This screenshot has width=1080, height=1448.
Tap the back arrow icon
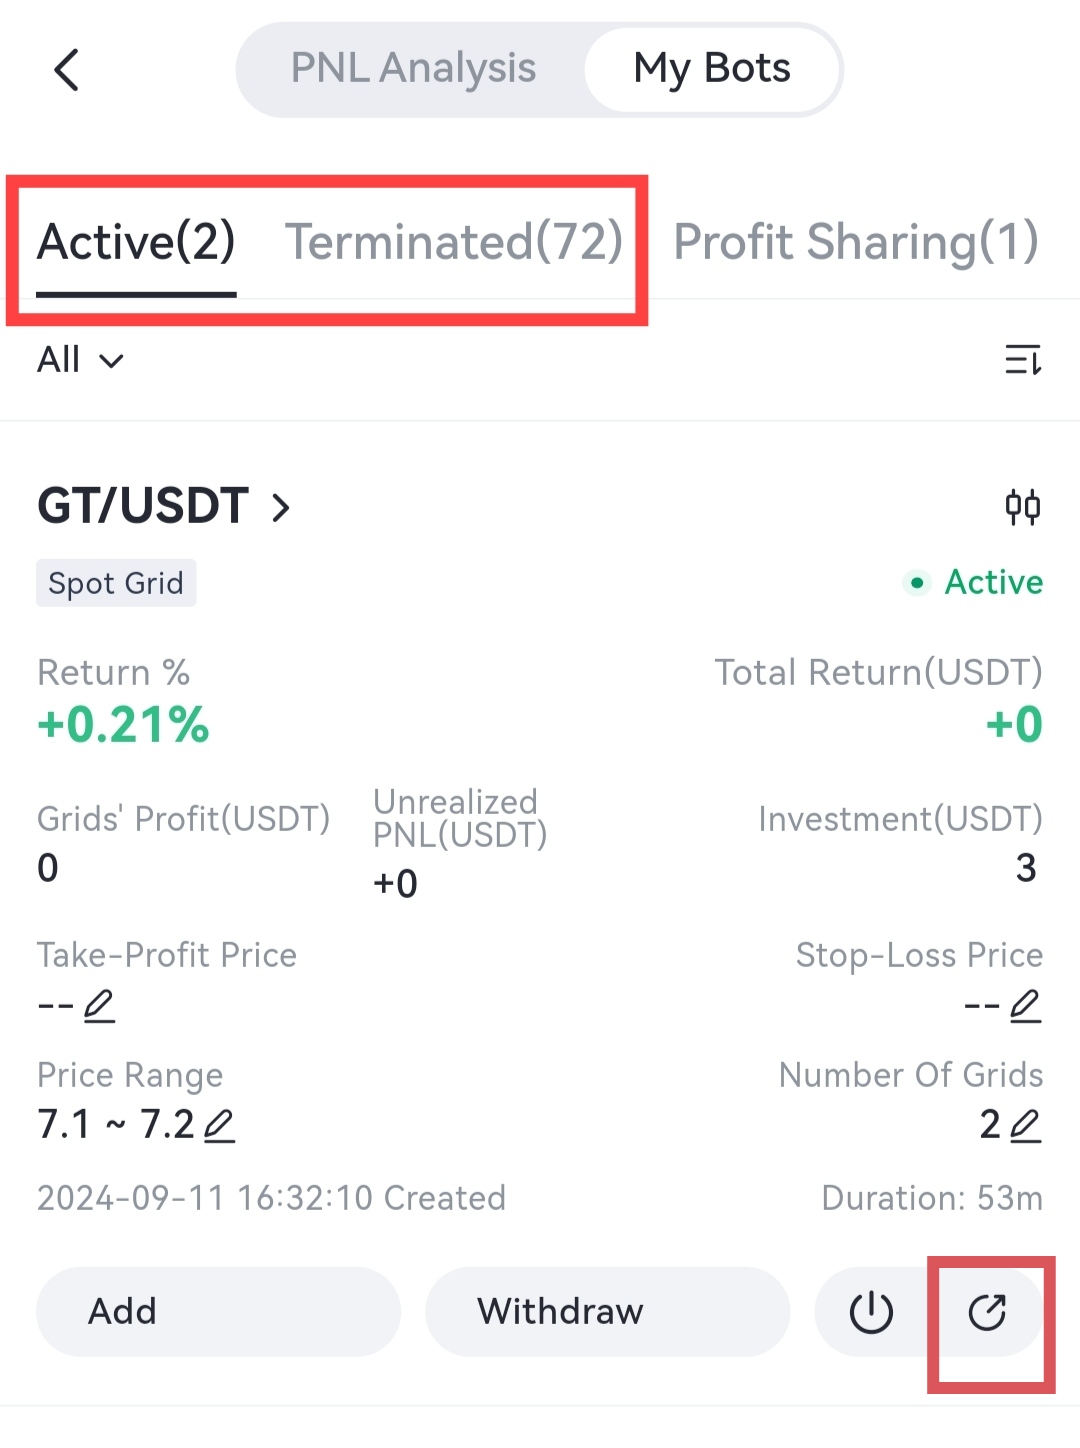coord(67,70)
